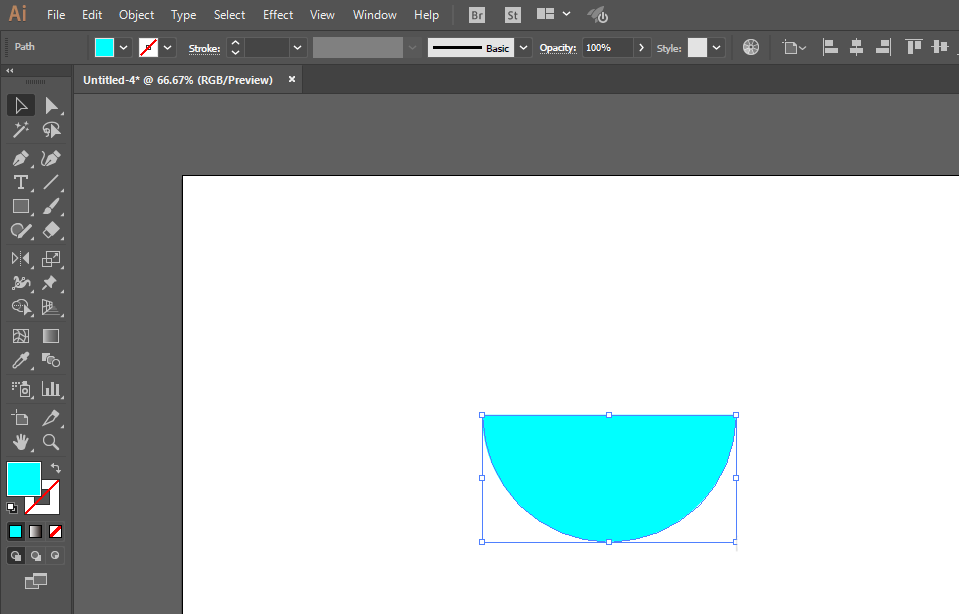Expand the stroke weight dropdown
This screenshot has width=959, height=614.
click(x=297, y=48)
